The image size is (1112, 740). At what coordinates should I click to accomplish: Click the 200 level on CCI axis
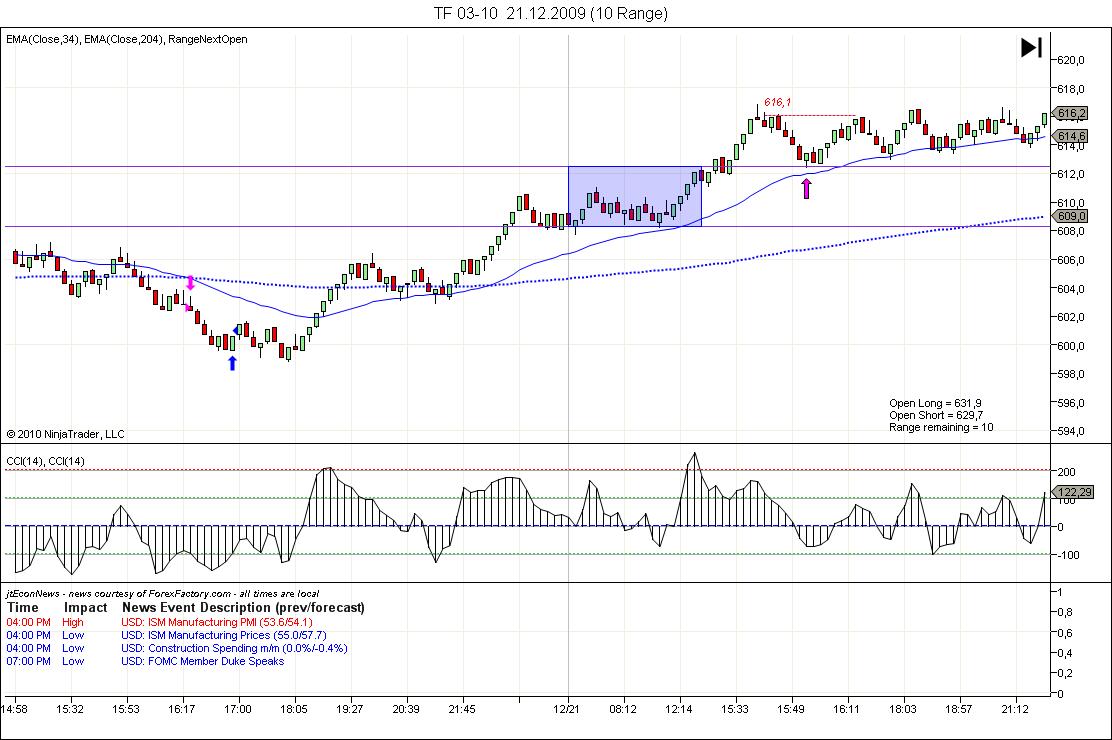pyautogui.click(x=1067, y=472)
